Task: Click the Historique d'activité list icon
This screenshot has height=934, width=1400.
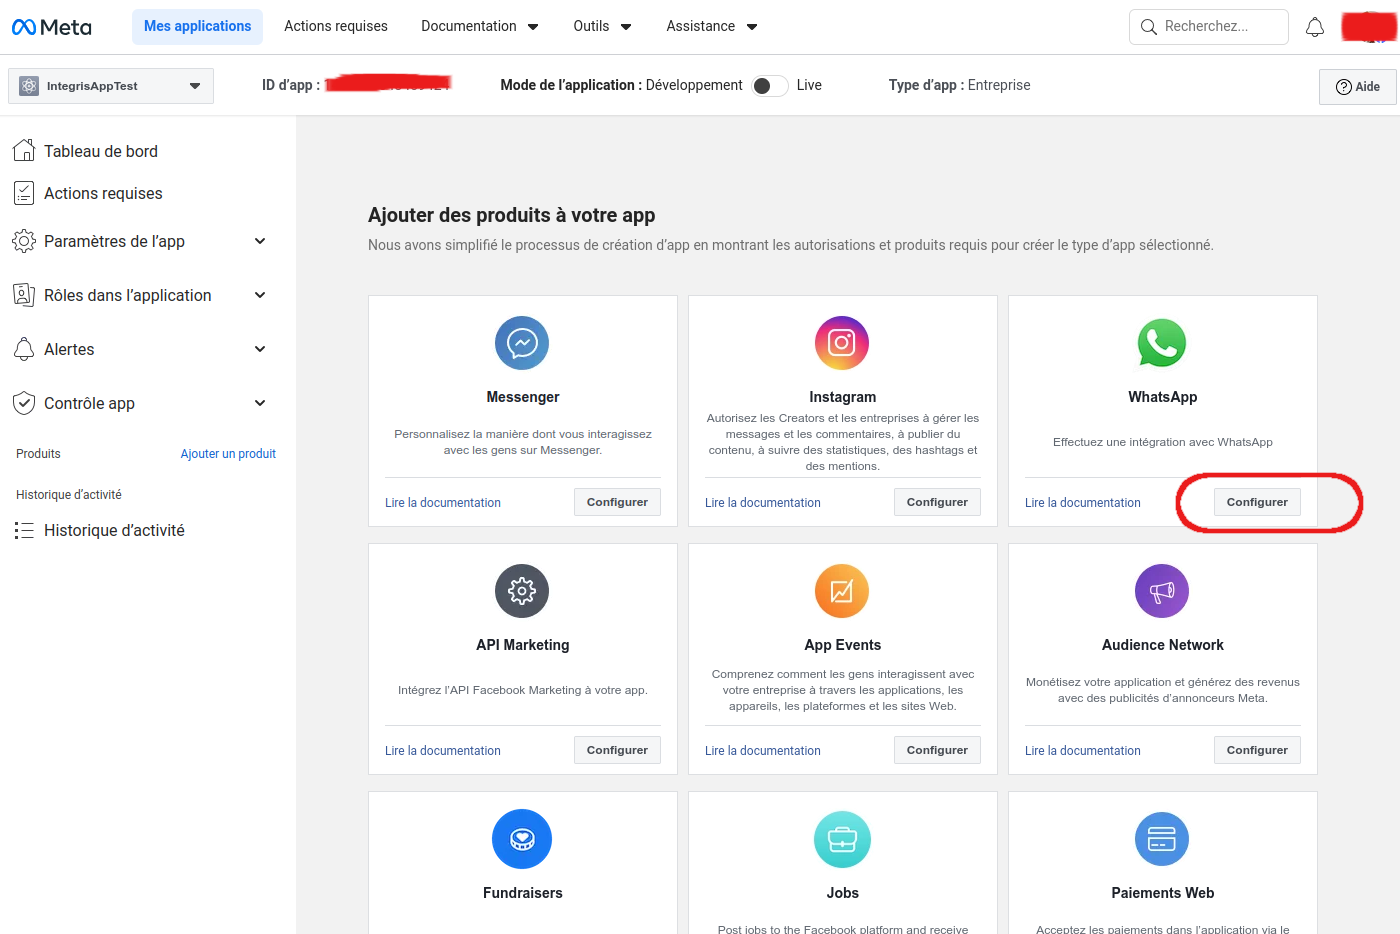Action: (x=24, y=530)
